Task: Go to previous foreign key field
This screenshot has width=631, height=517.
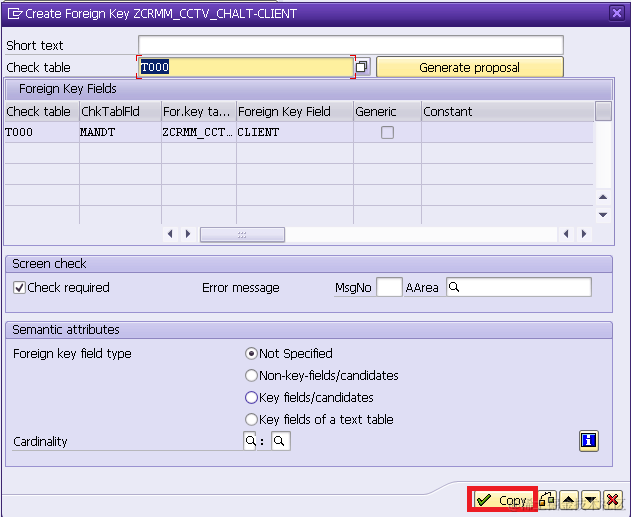Action: [568, 500]
